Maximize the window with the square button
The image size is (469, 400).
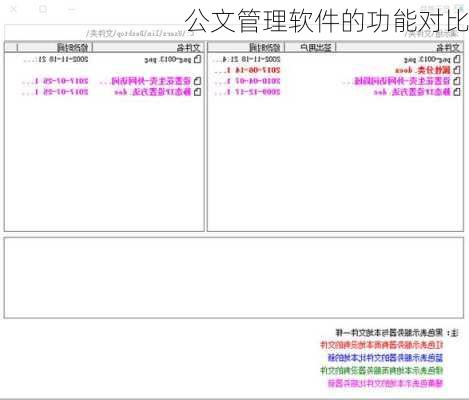coord(43,10)
